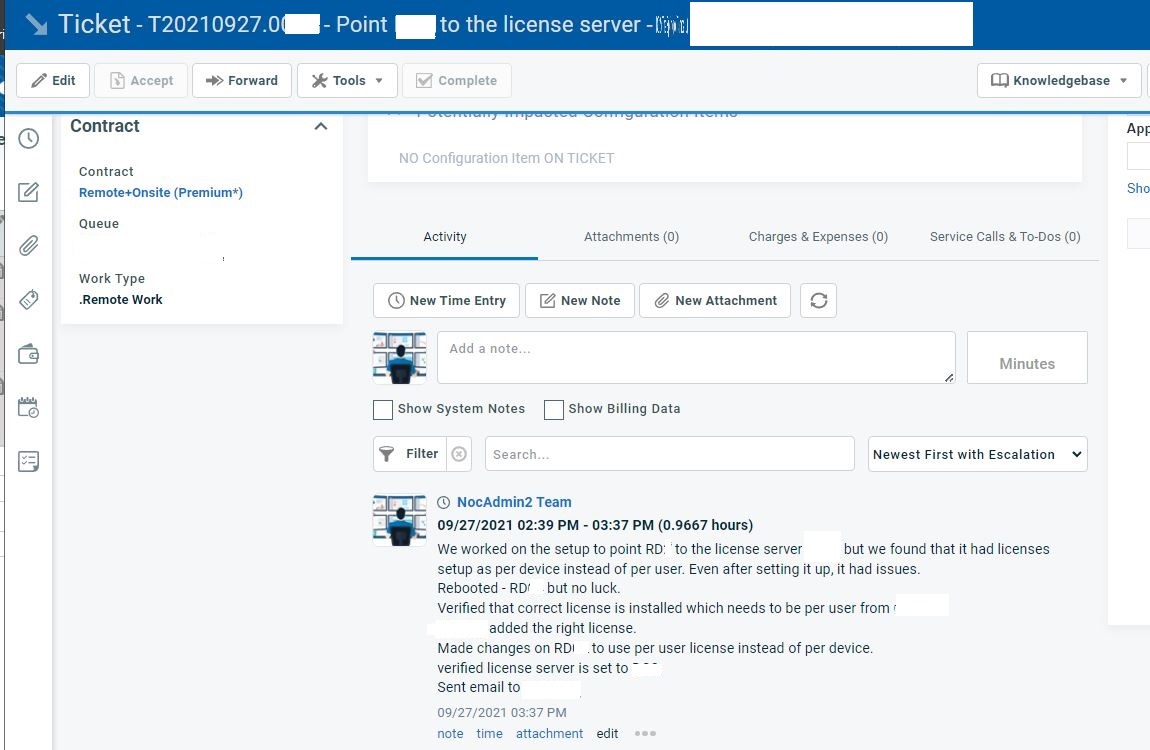Open the Remote+Onsite (Premium*) contract link
The width and height of the screenshot is (1150, 750).
click(x=161, y=193)
